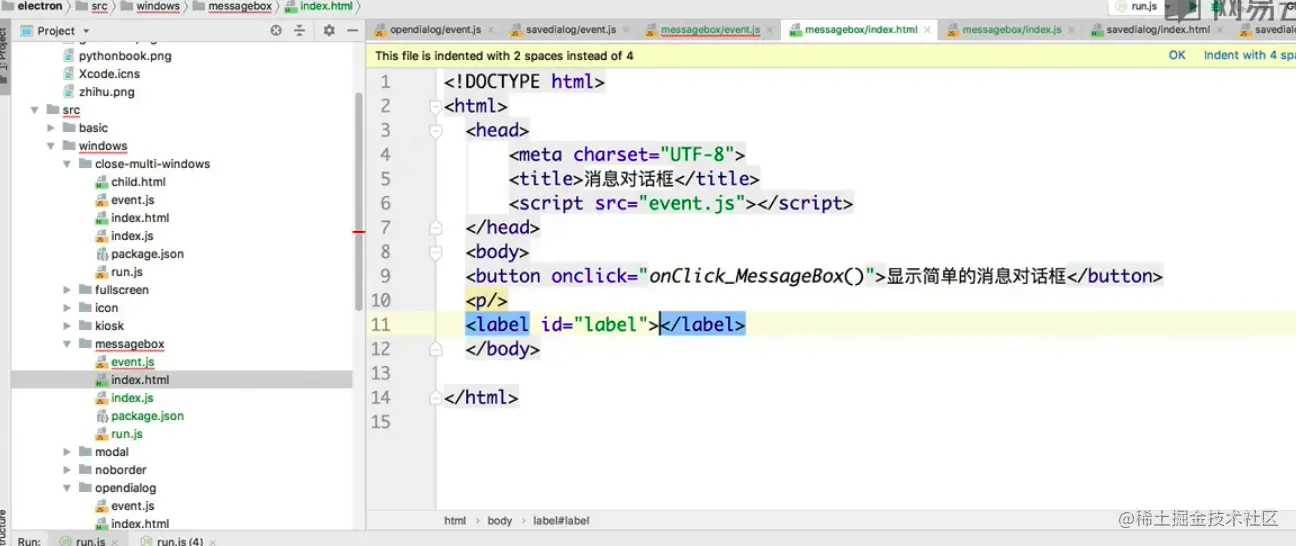Click the index.html breadcrumb in navigation bar
The image size is (1296, 546).
tap(319, 6)
